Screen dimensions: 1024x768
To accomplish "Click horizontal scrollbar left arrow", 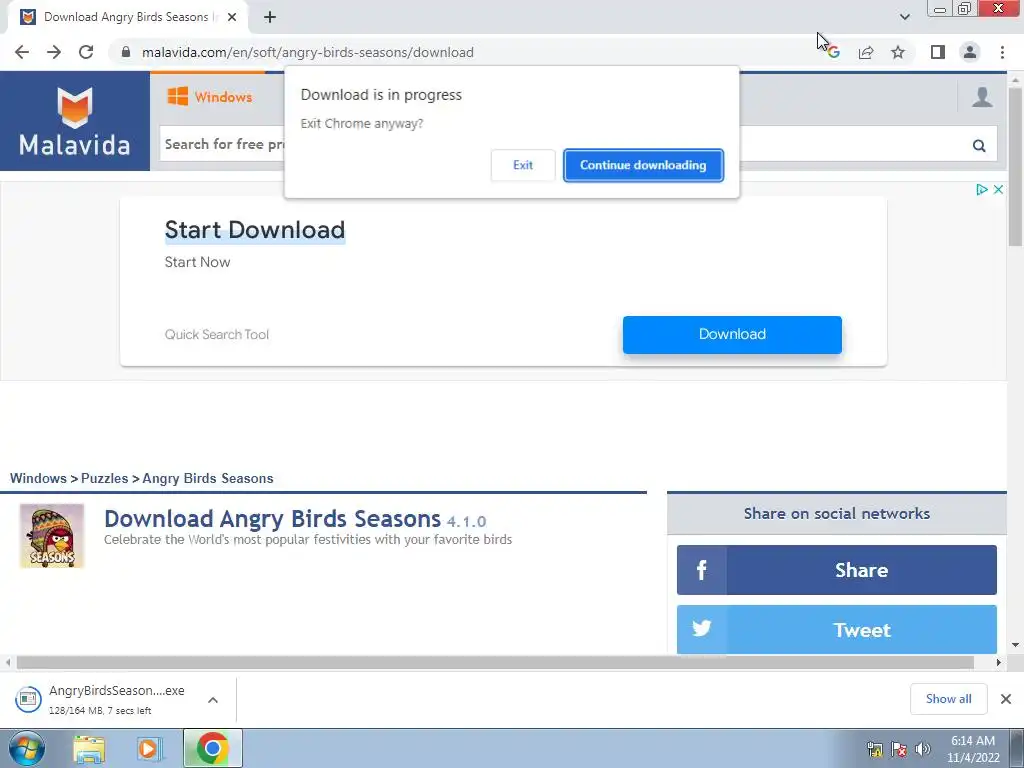I will point(8,662).
